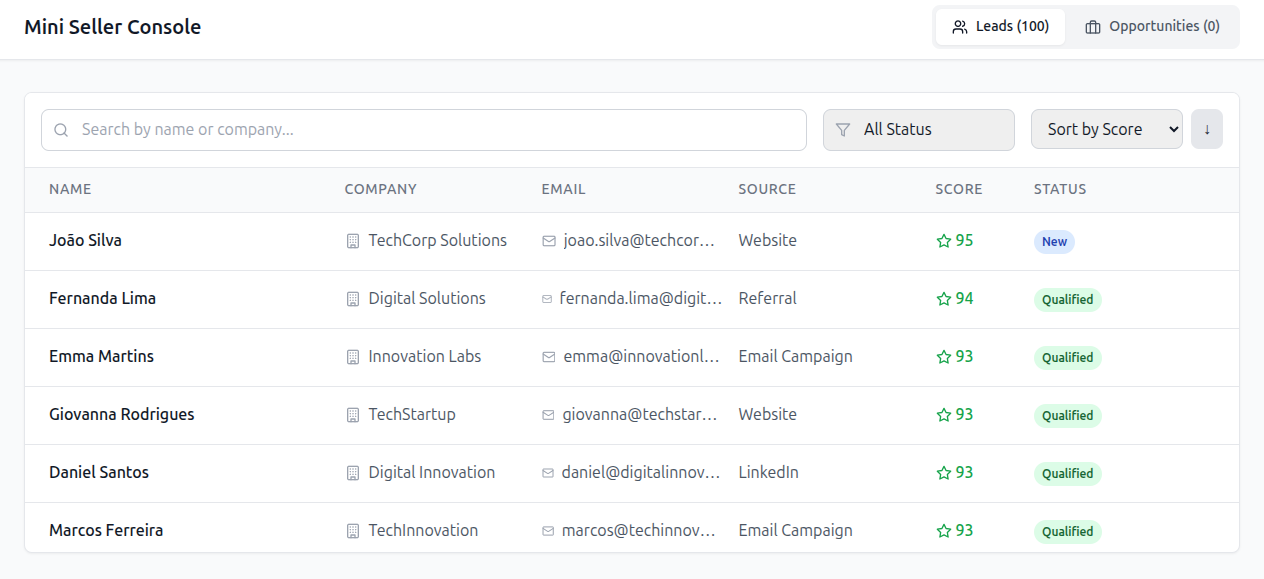The image size is (1264, 579).
Task: Click the building icon next to TechCorp Solutions
Action: click(352, 241)
